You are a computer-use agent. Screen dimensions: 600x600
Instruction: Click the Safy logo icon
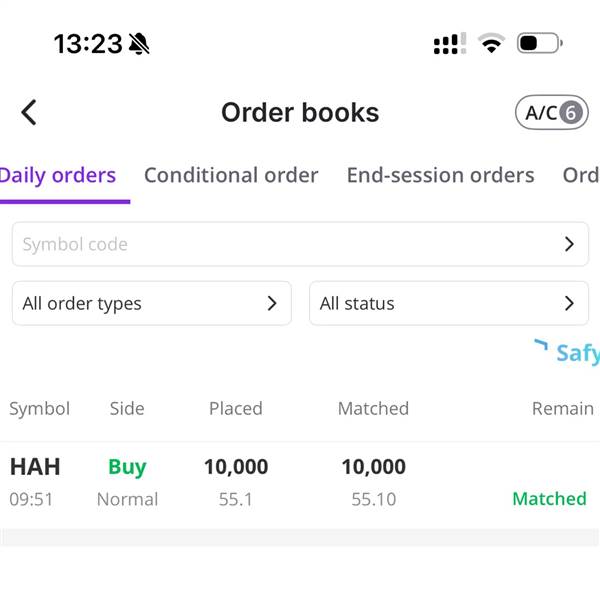tap(541, 345)
